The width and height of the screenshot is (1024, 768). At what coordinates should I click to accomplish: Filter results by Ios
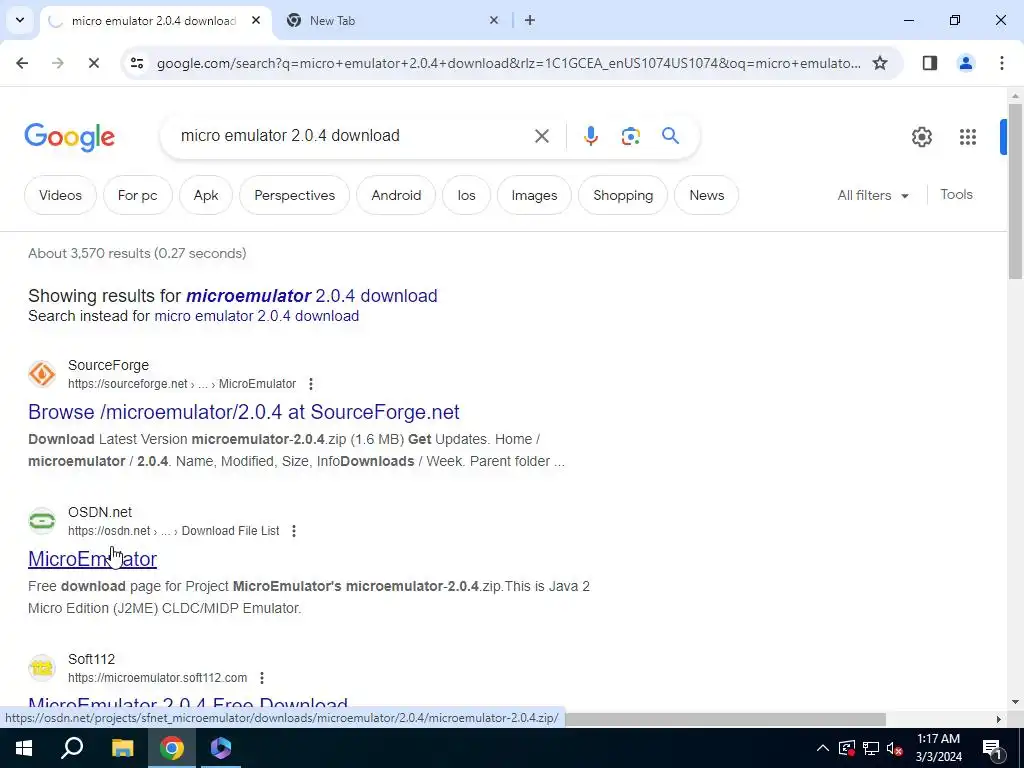[x=466, y=195]
